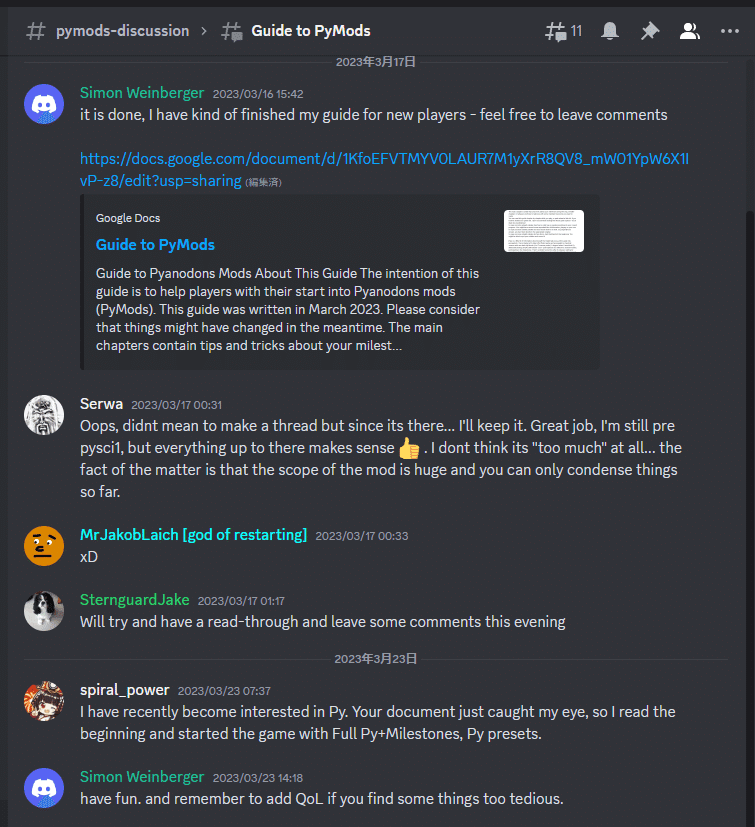
Task: Click the pymods-discussion channel hash icon
Action: click(35, 31)
